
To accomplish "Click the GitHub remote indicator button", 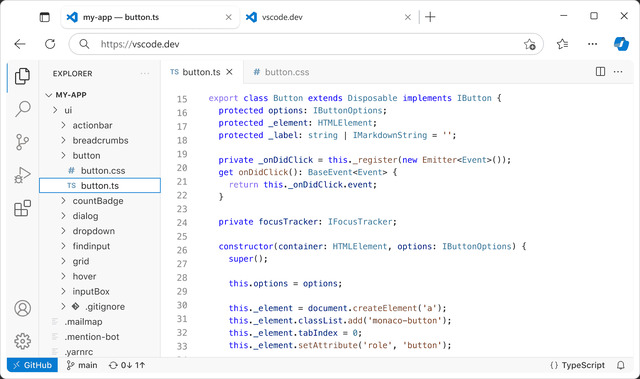I will (x=32, y=365).
